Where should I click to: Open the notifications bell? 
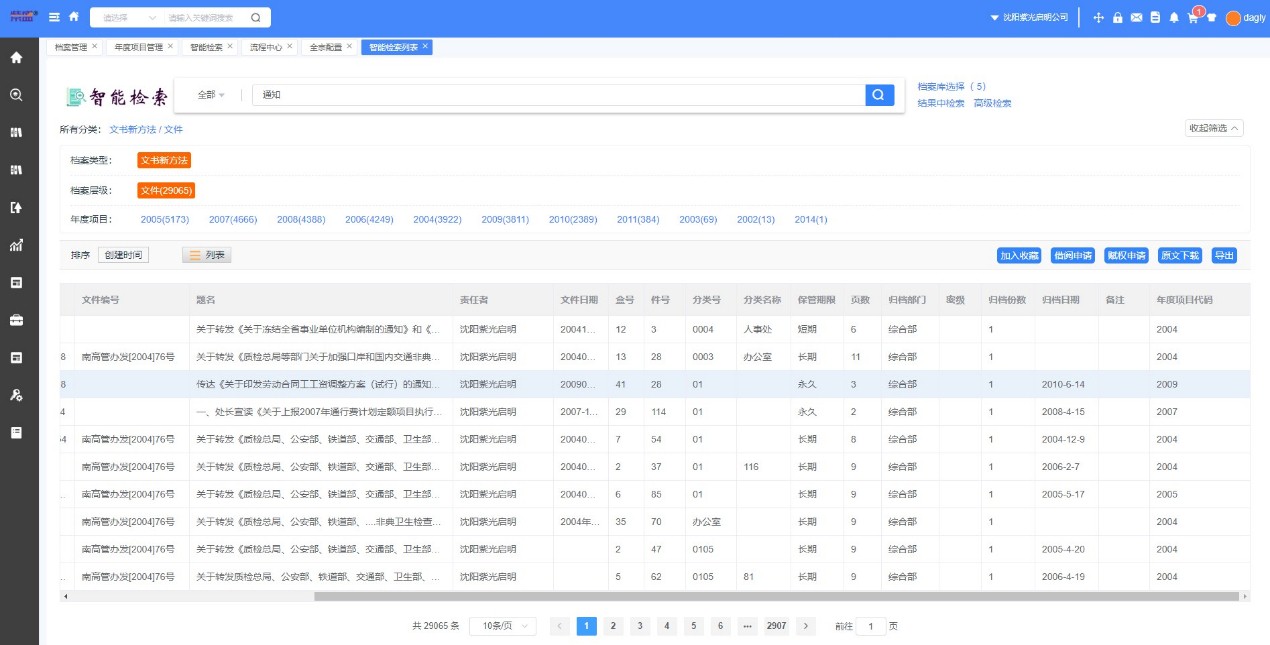1174,18
